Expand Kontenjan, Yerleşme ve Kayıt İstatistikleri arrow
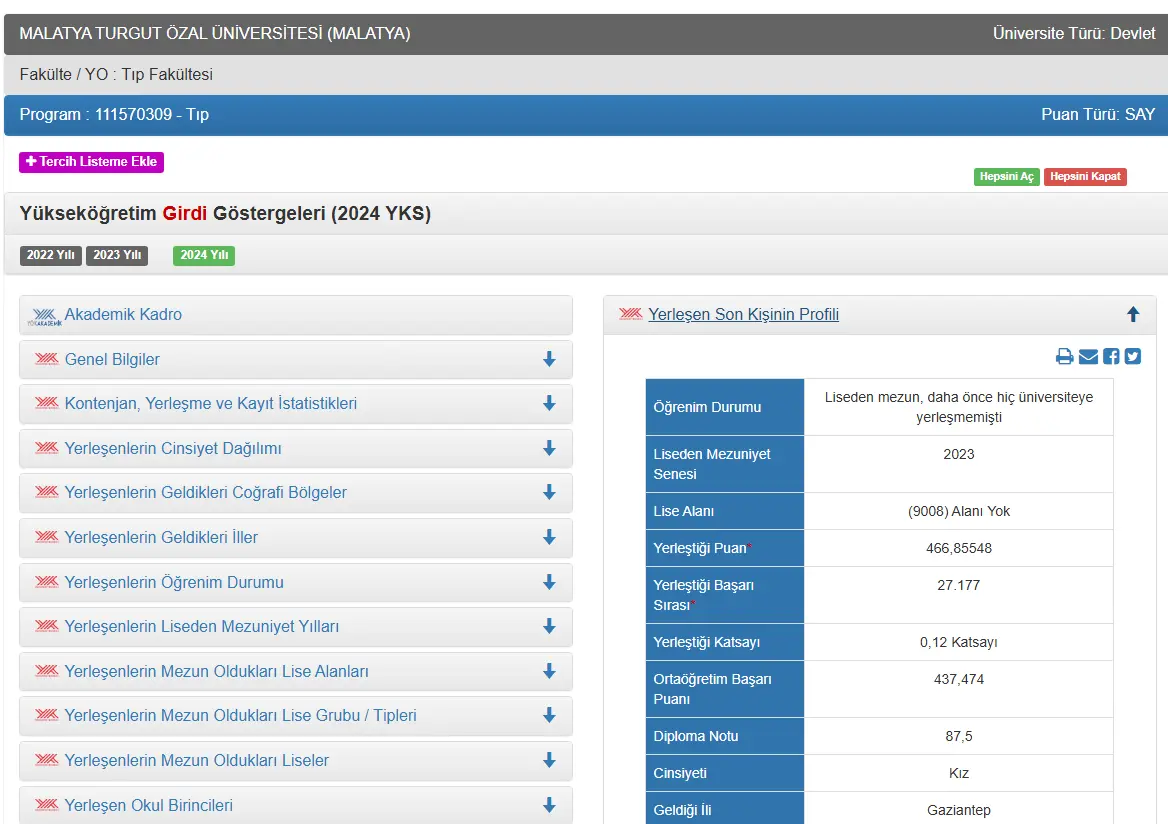 coord(549,403)
